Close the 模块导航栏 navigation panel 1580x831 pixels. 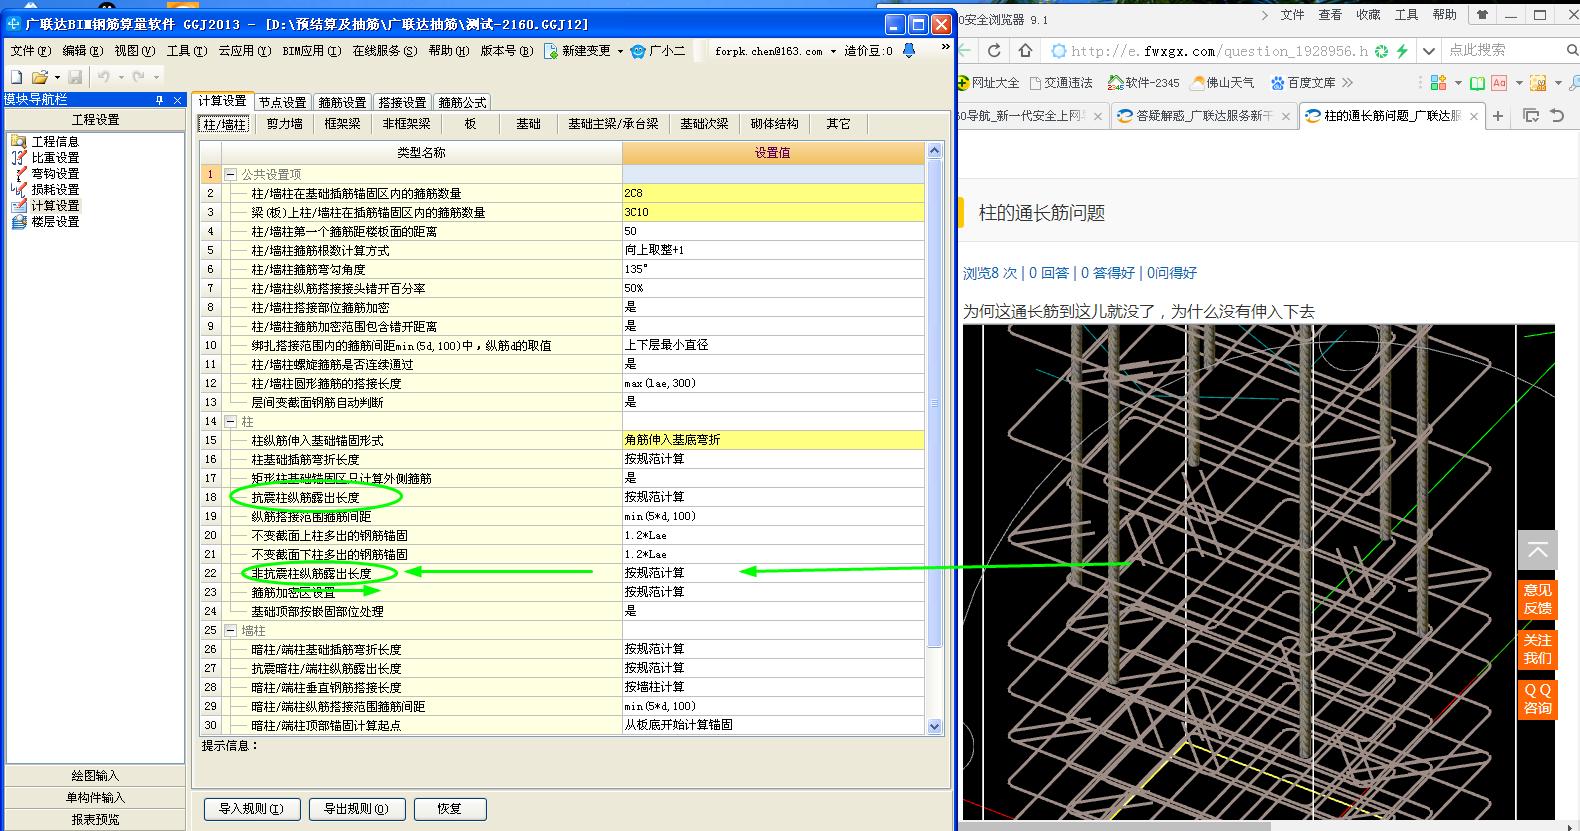[178, 100]
